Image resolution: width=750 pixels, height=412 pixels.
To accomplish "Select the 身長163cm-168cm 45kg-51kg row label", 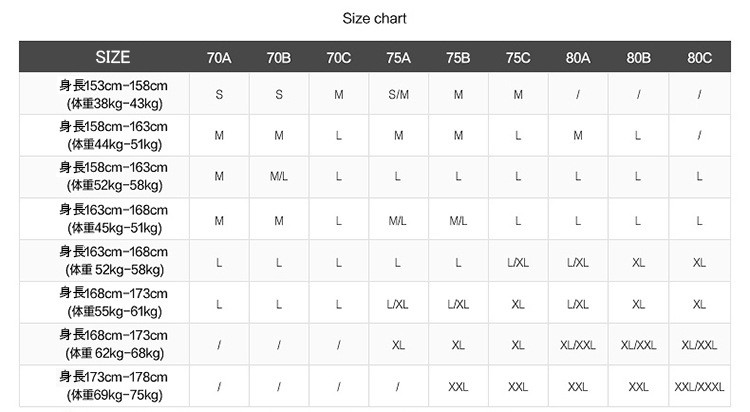I will [x=114, y=219].
